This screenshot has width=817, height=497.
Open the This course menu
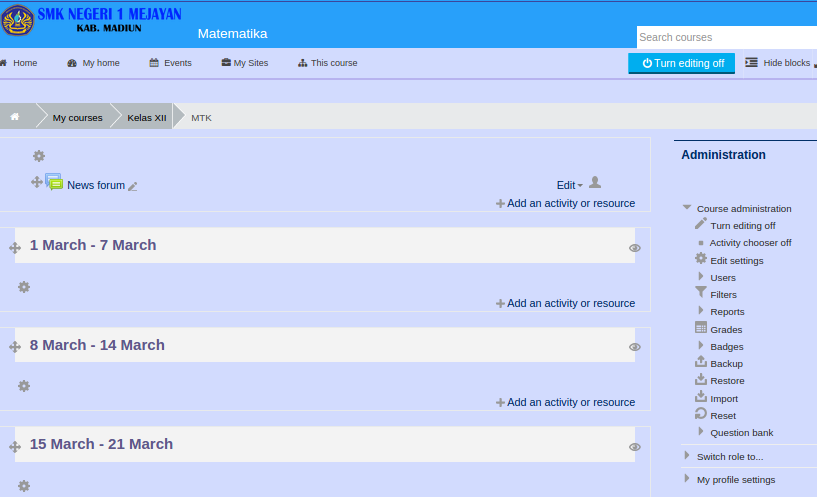pyautogui.click(x=328, y=63)
